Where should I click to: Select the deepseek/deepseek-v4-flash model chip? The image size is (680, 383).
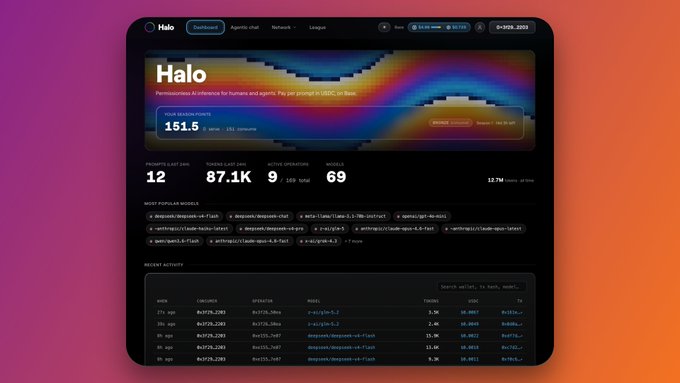coord(184,216)
